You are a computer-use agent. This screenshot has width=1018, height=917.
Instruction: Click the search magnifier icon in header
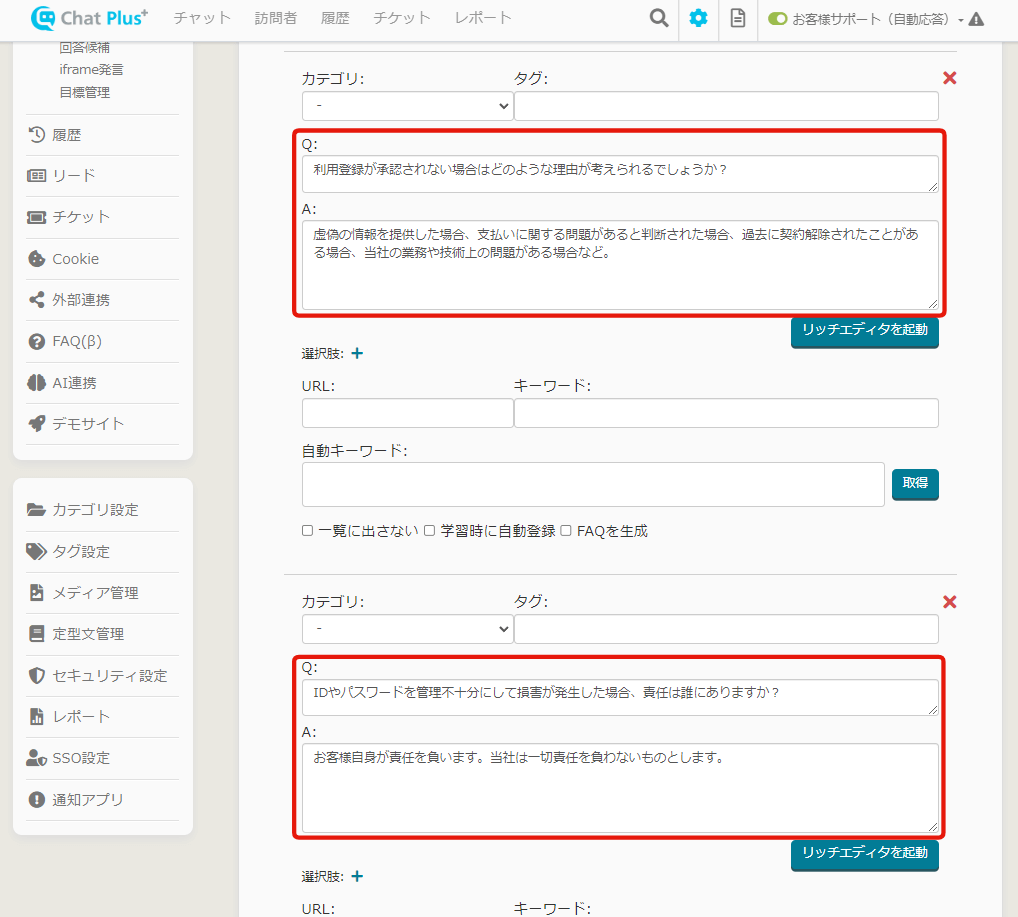[658, 18]
